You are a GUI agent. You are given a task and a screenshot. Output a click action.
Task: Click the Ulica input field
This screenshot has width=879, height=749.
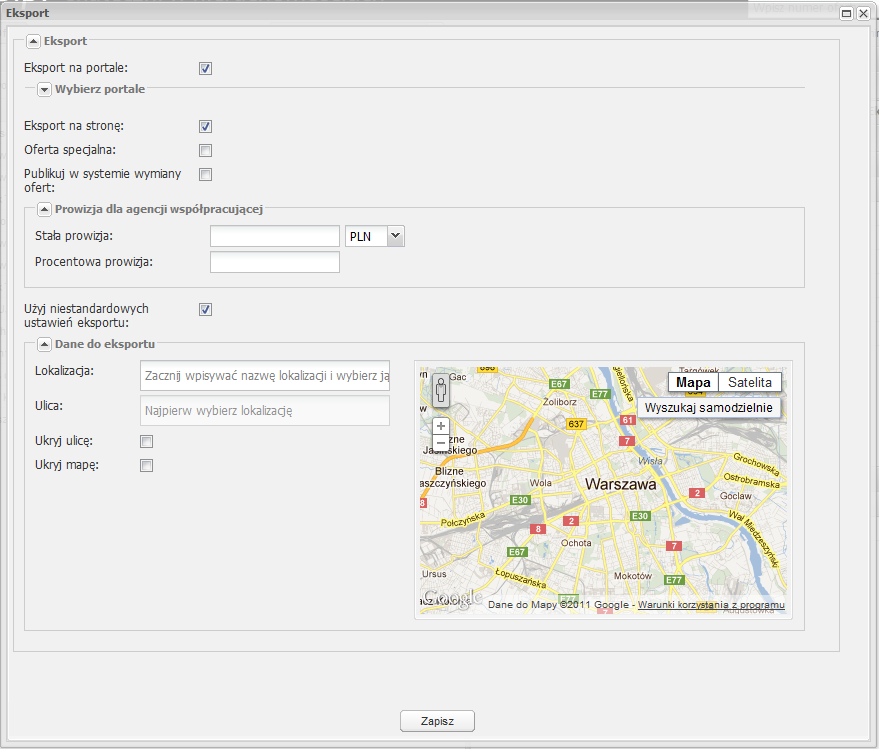(265, 410)
